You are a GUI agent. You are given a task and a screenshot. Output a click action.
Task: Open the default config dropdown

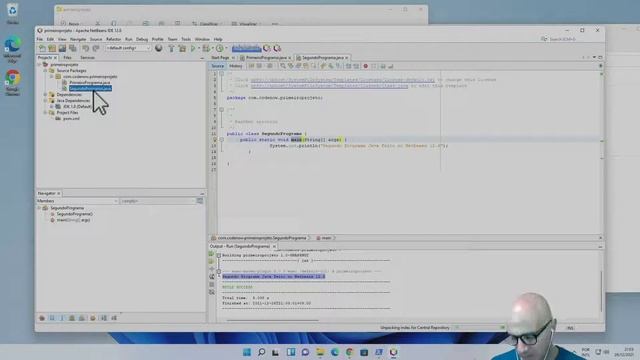coord(128,48)
